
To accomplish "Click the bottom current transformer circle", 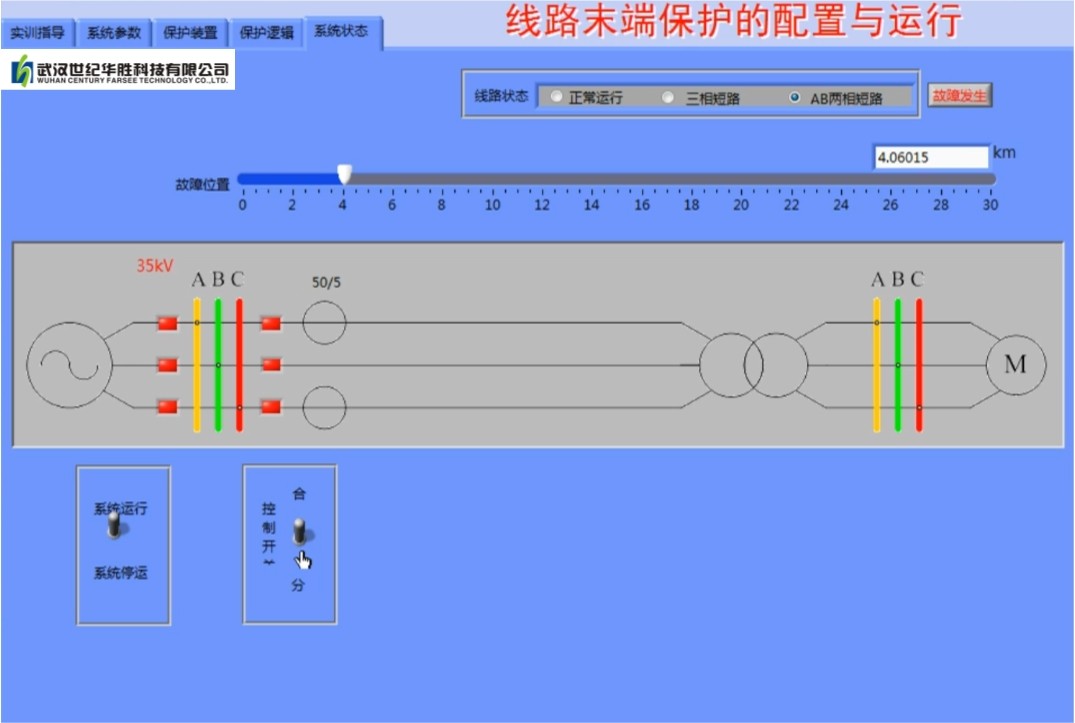I will [324, 408].
